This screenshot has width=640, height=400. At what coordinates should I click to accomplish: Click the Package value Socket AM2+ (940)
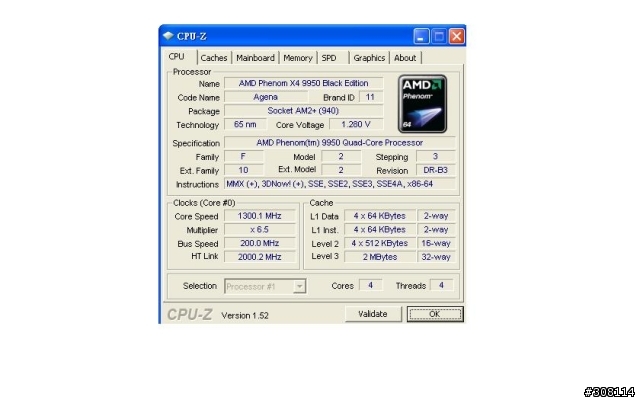pyautogui.click(x=304, y=111)
